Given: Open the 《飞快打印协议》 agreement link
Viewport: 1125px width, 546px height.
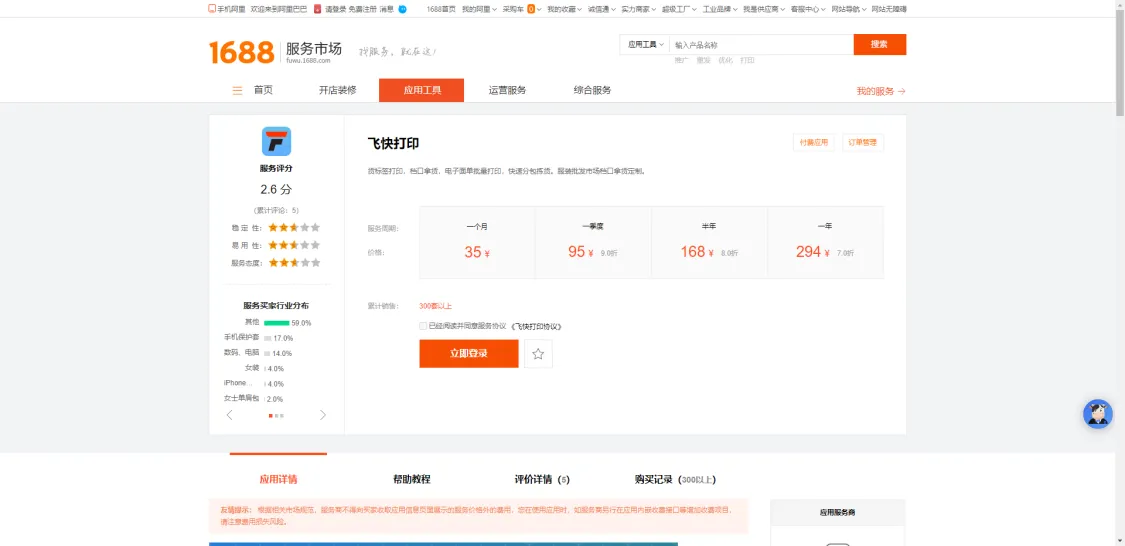Looking at the screenshot, I should [x=535, y=326].
